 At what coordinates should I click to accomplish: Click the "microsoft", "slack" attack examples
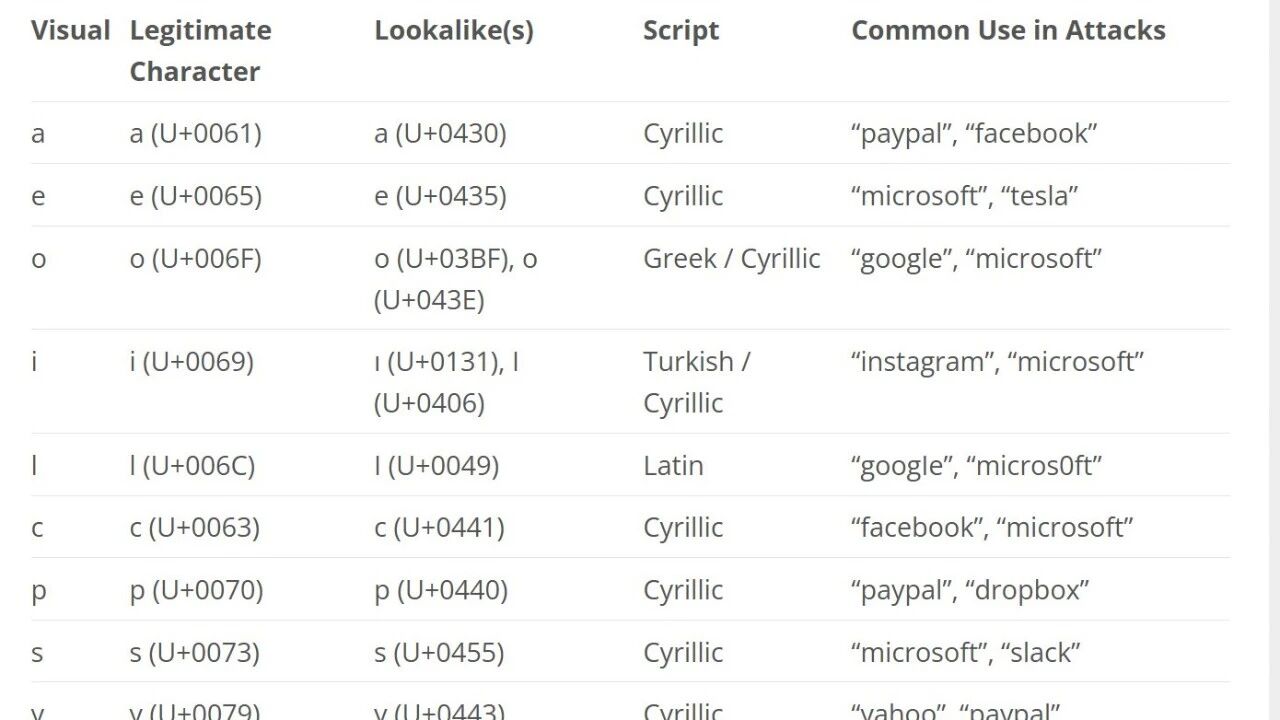tap(966, 652)
